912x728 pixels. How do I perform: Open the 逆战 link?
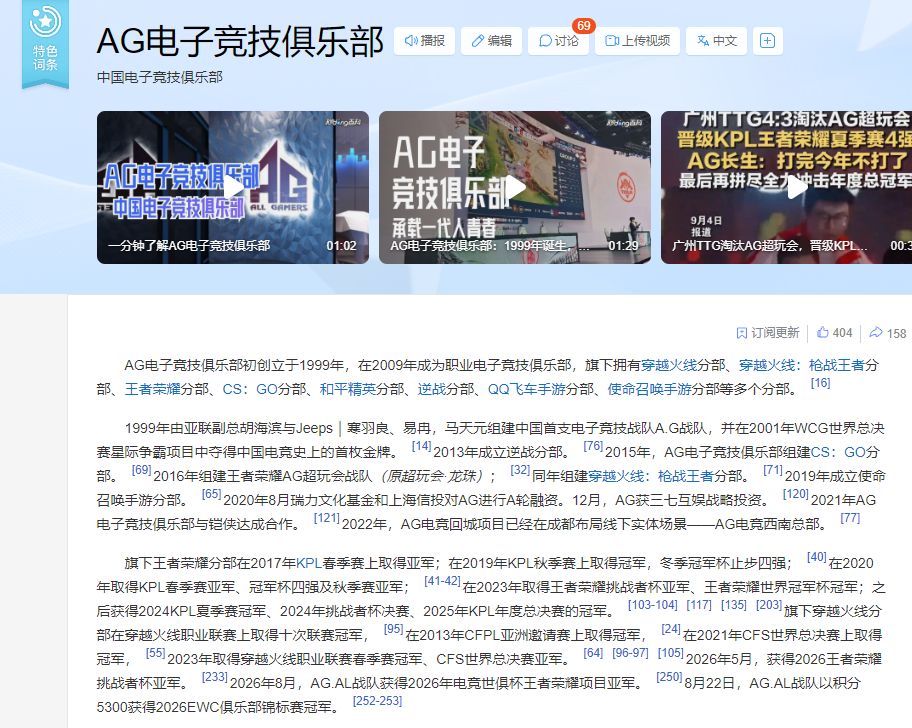(x=432, y=389)
